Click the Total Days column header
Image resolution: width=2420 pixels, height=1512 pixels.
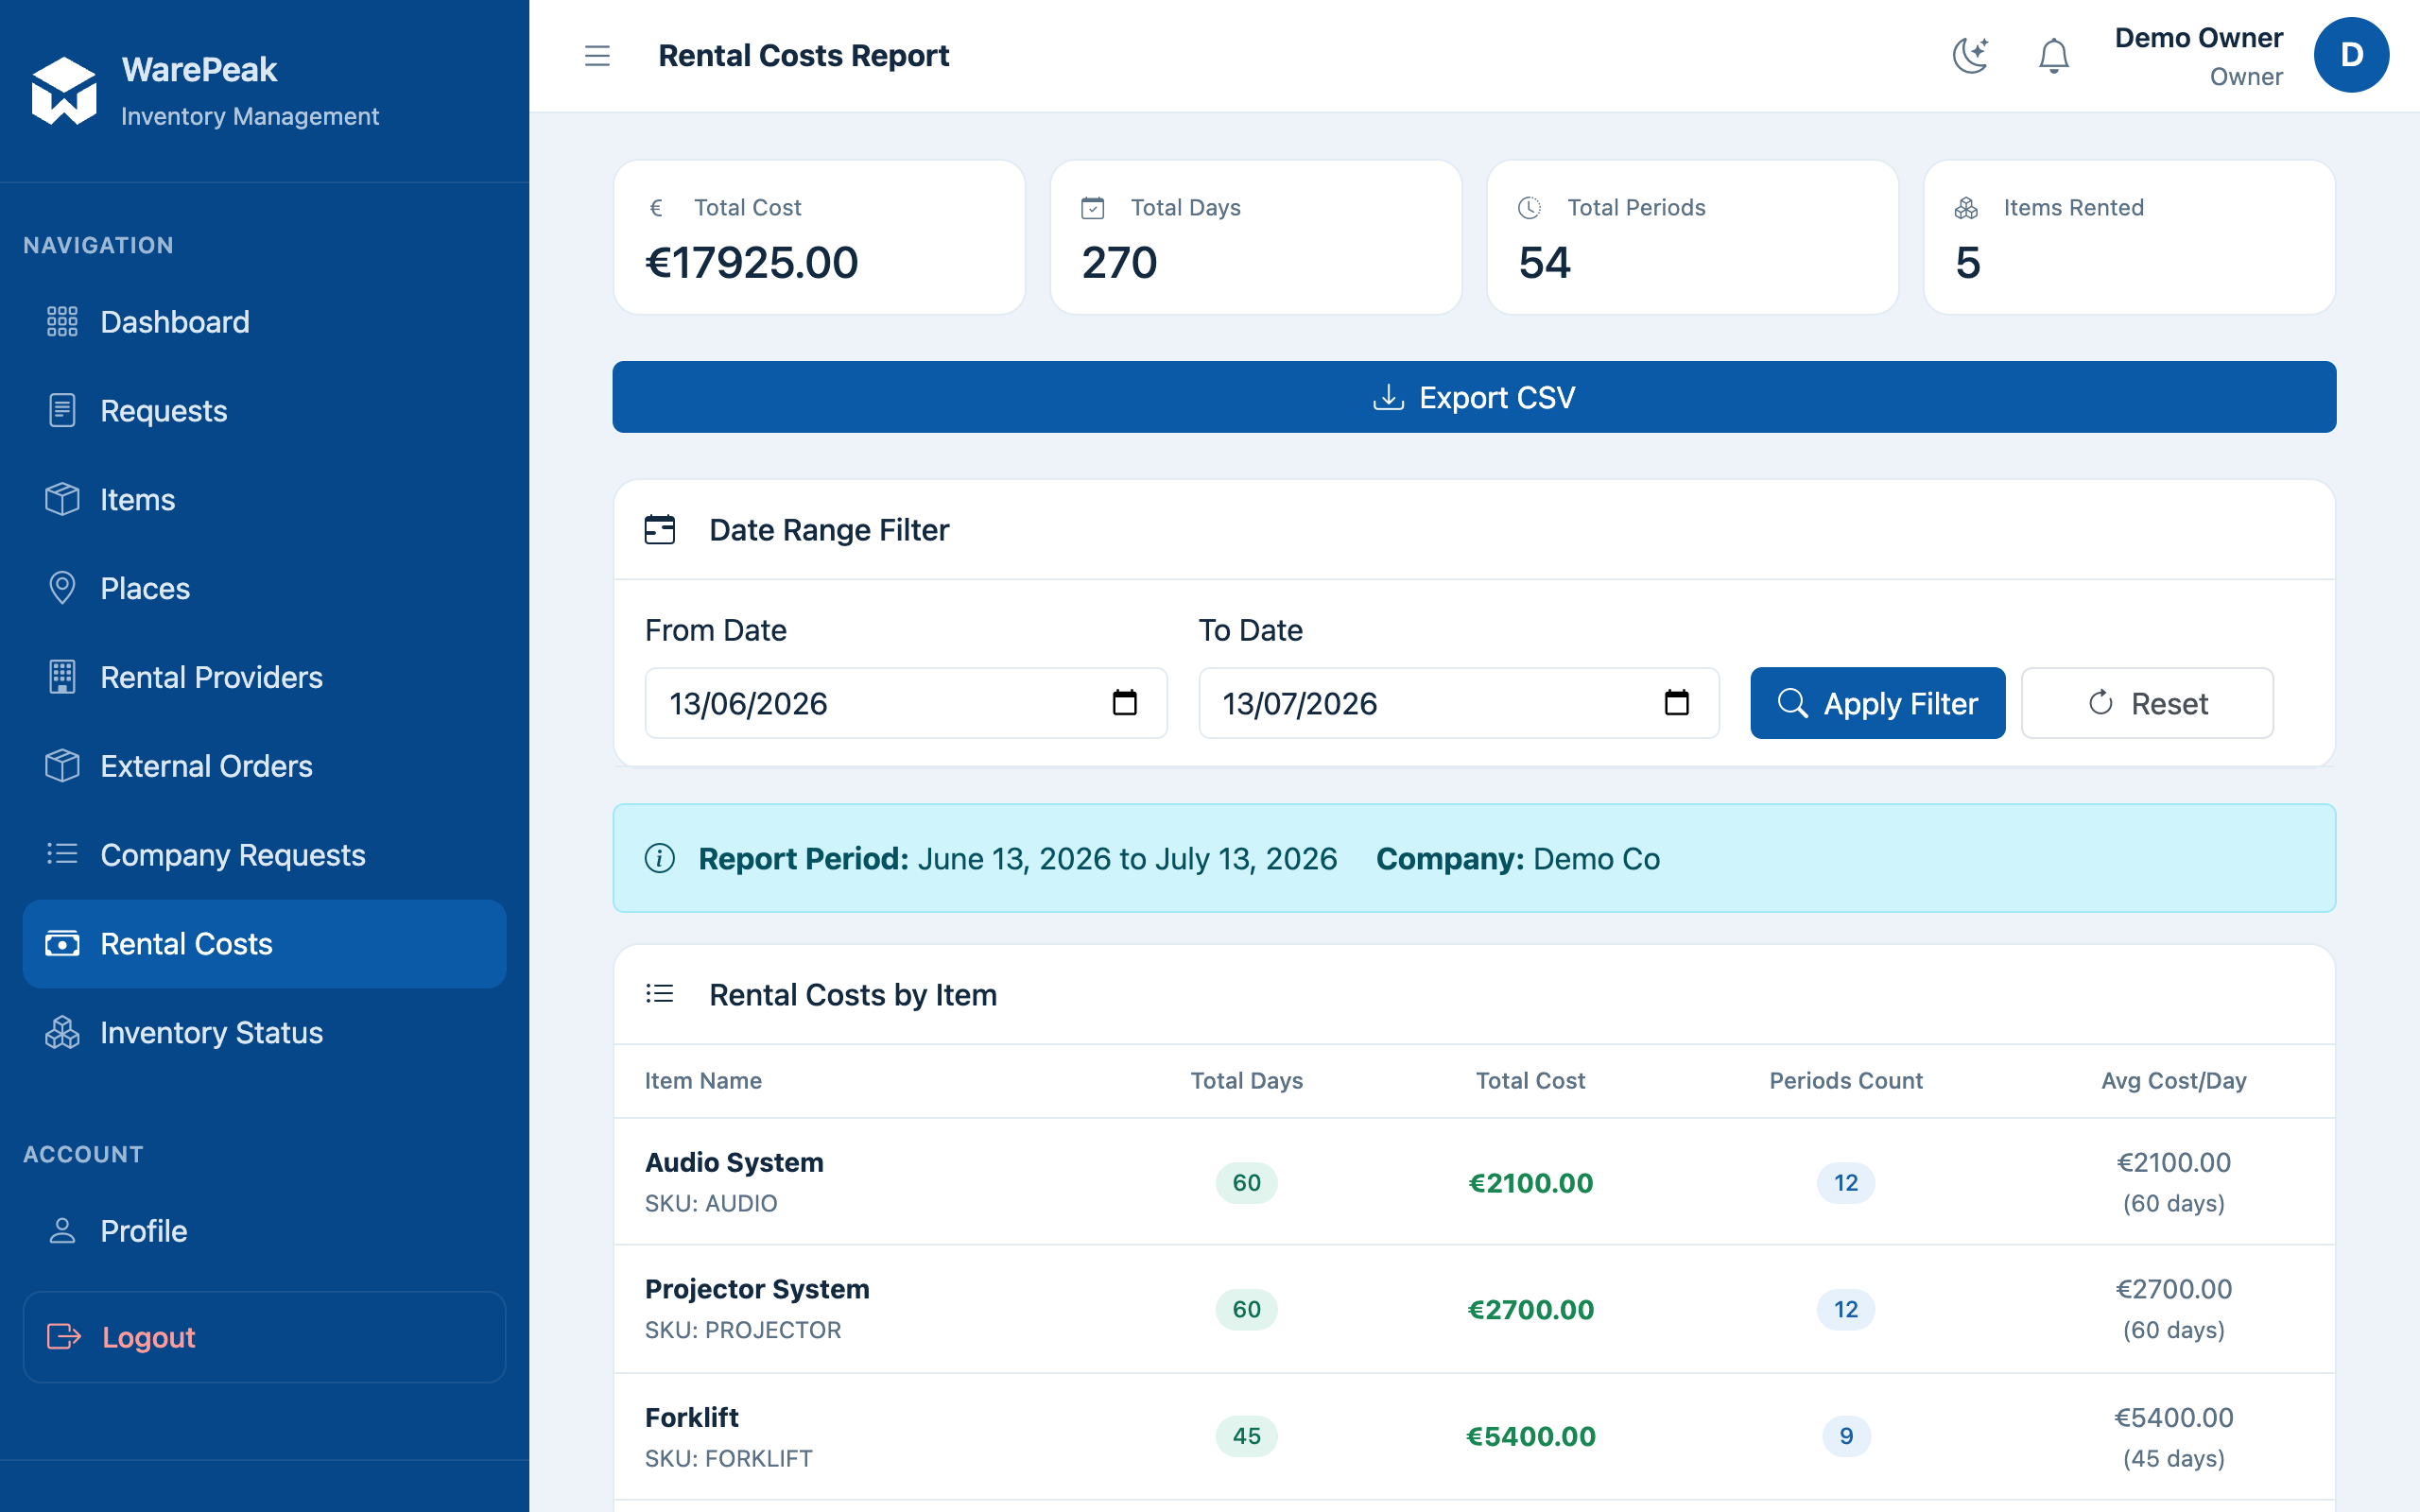click(1246, 1081)
